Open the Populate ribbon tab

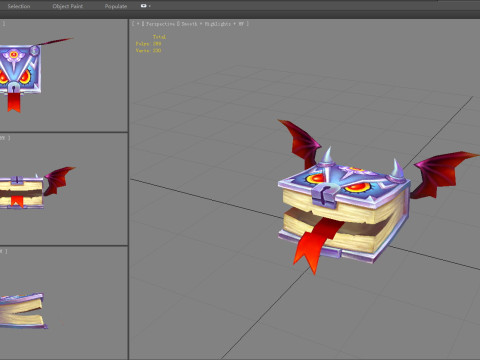coord(116,6)
